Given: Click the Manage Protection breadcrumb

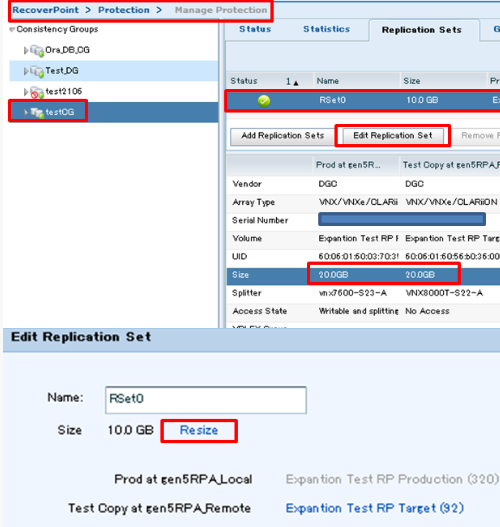Looking at the screenshot, I should coord(221,10).
